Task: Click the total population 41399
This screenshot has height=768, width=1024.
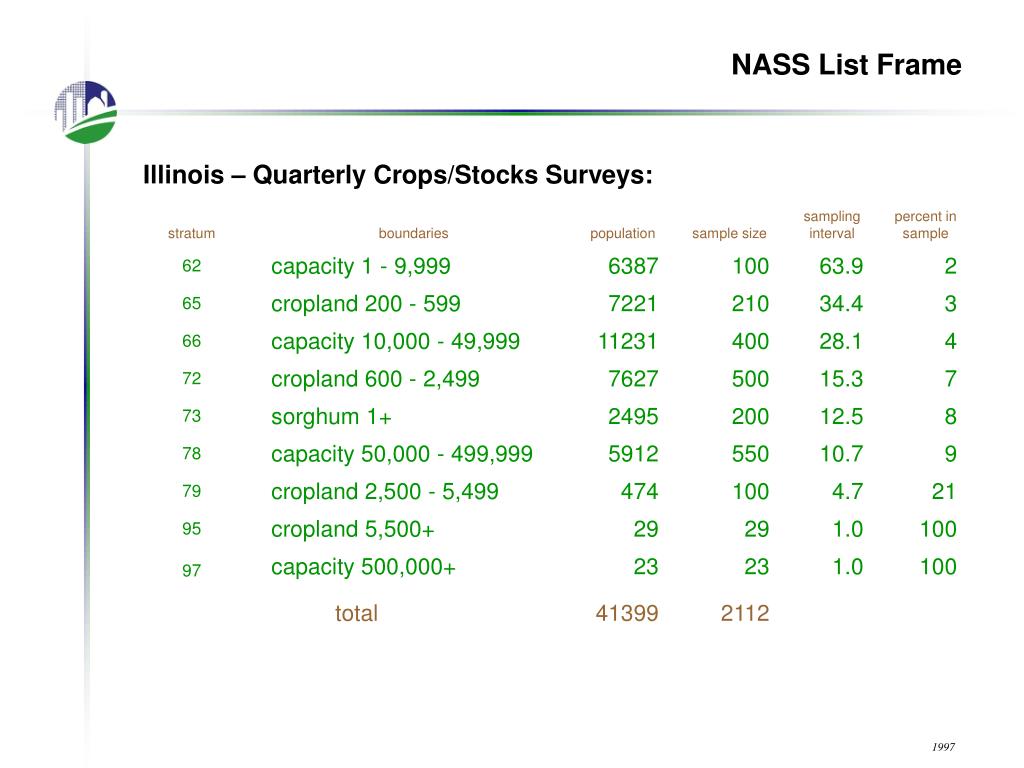Action: tap(627, 613)
